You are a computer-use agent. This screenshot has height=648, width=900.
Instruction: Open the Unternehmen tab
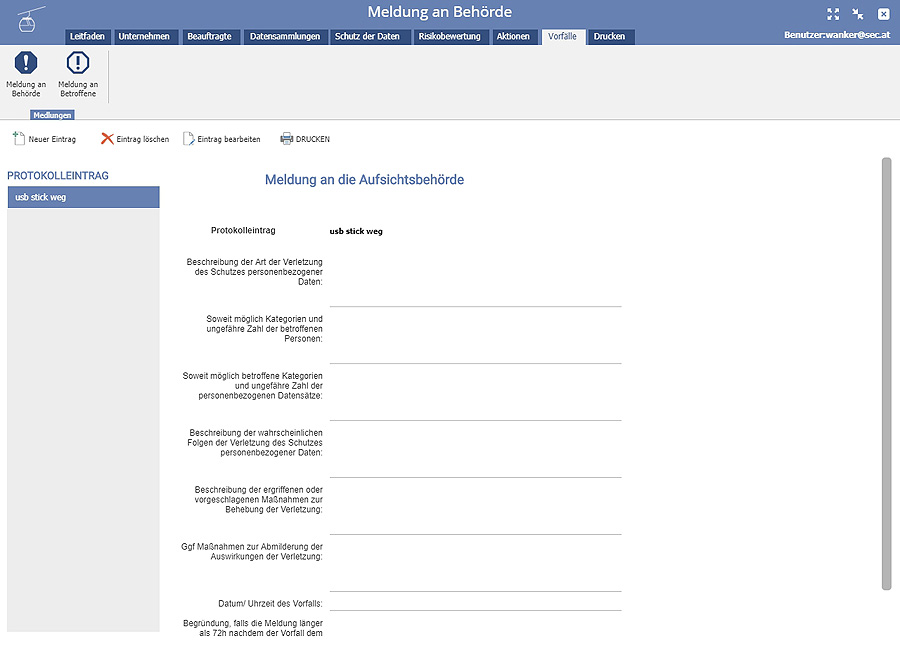(143, 37)
